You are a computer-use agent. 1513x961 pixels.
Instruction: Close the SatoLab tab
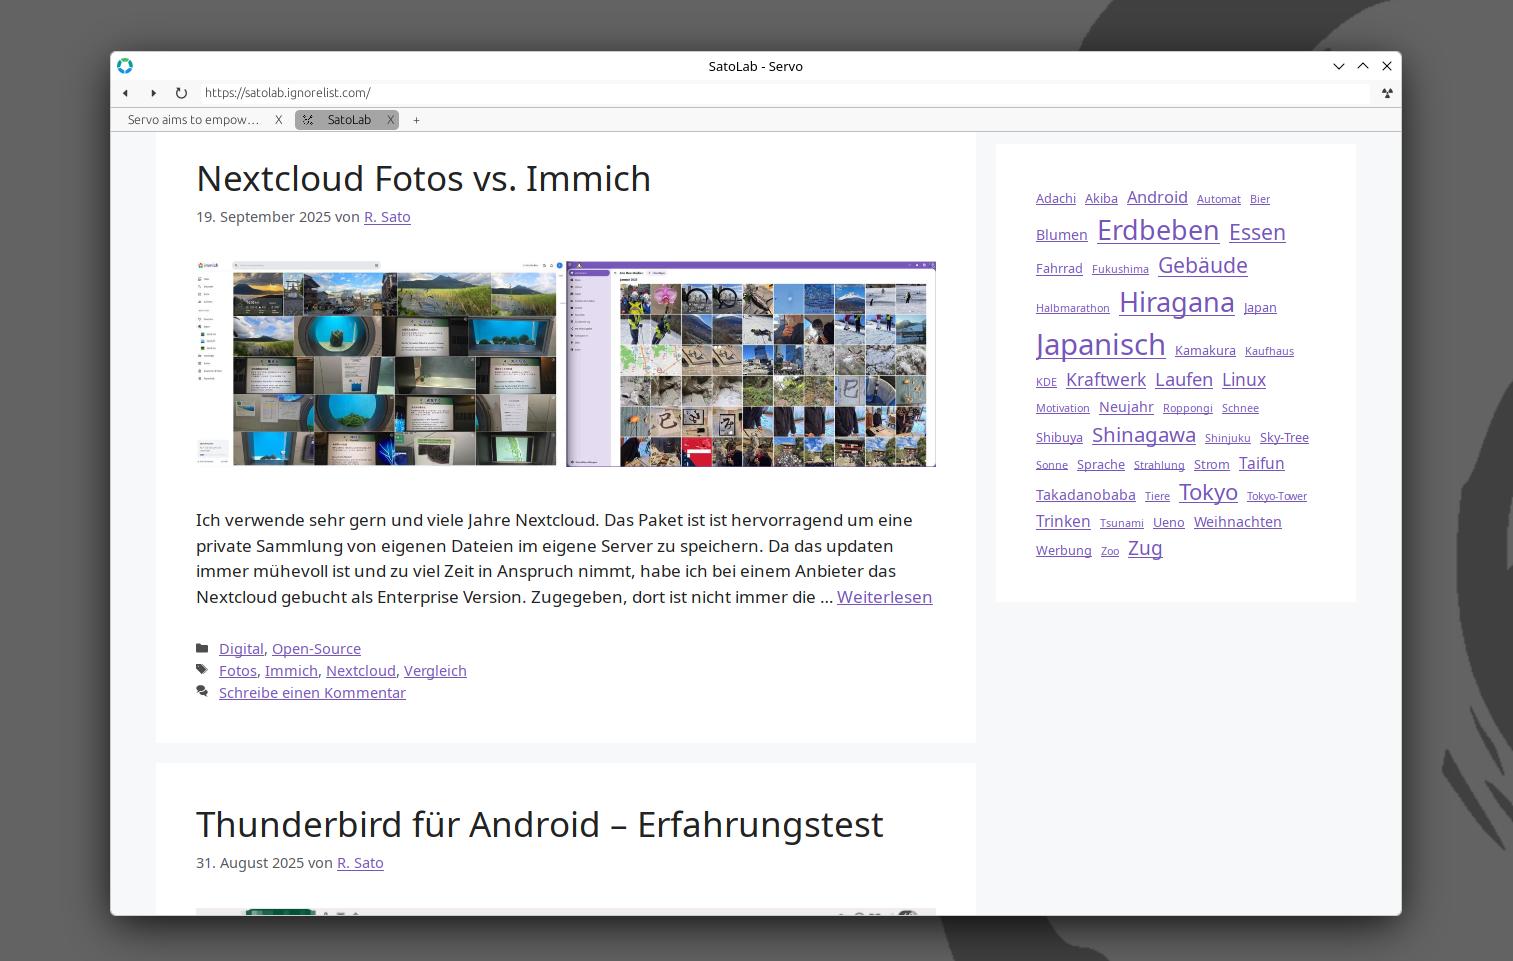click(x=390, y=120)
